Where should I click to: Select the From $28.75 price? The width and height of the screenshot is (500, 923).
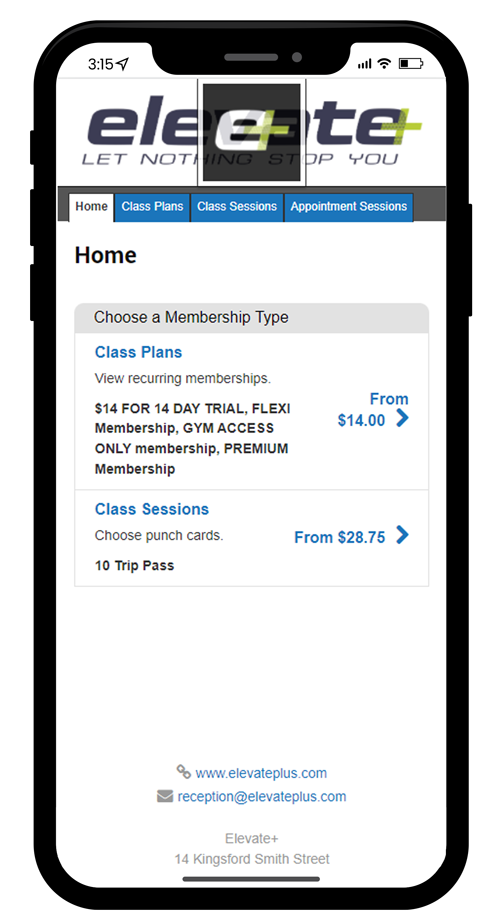(x=339, y=537)
